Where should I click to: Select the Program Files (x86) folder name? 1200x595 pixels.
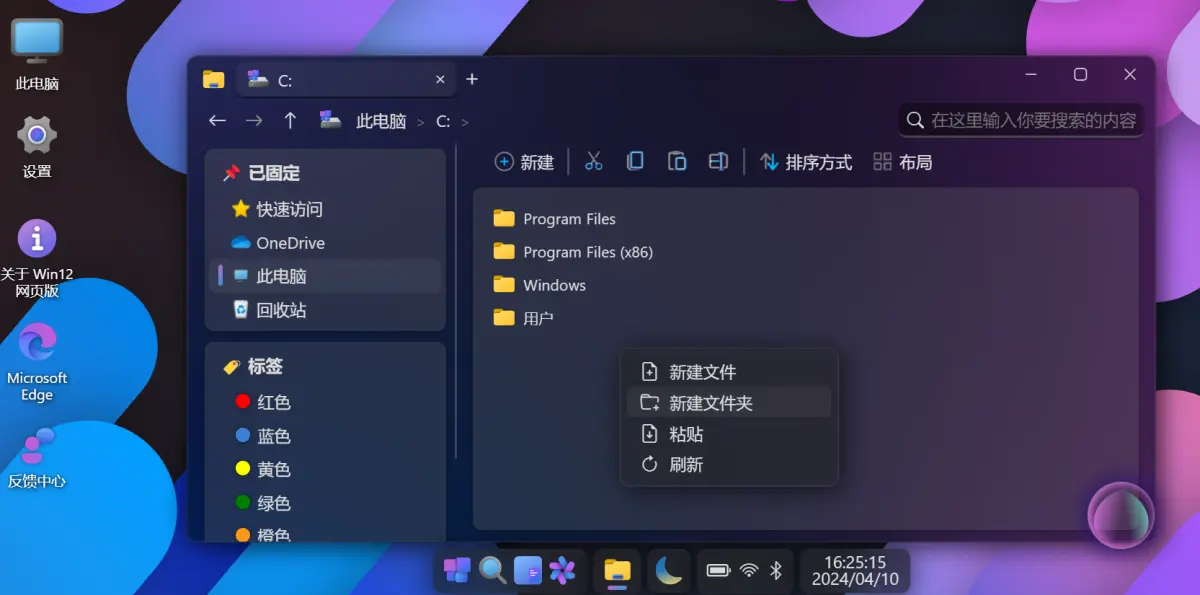(x=588, y=252)
